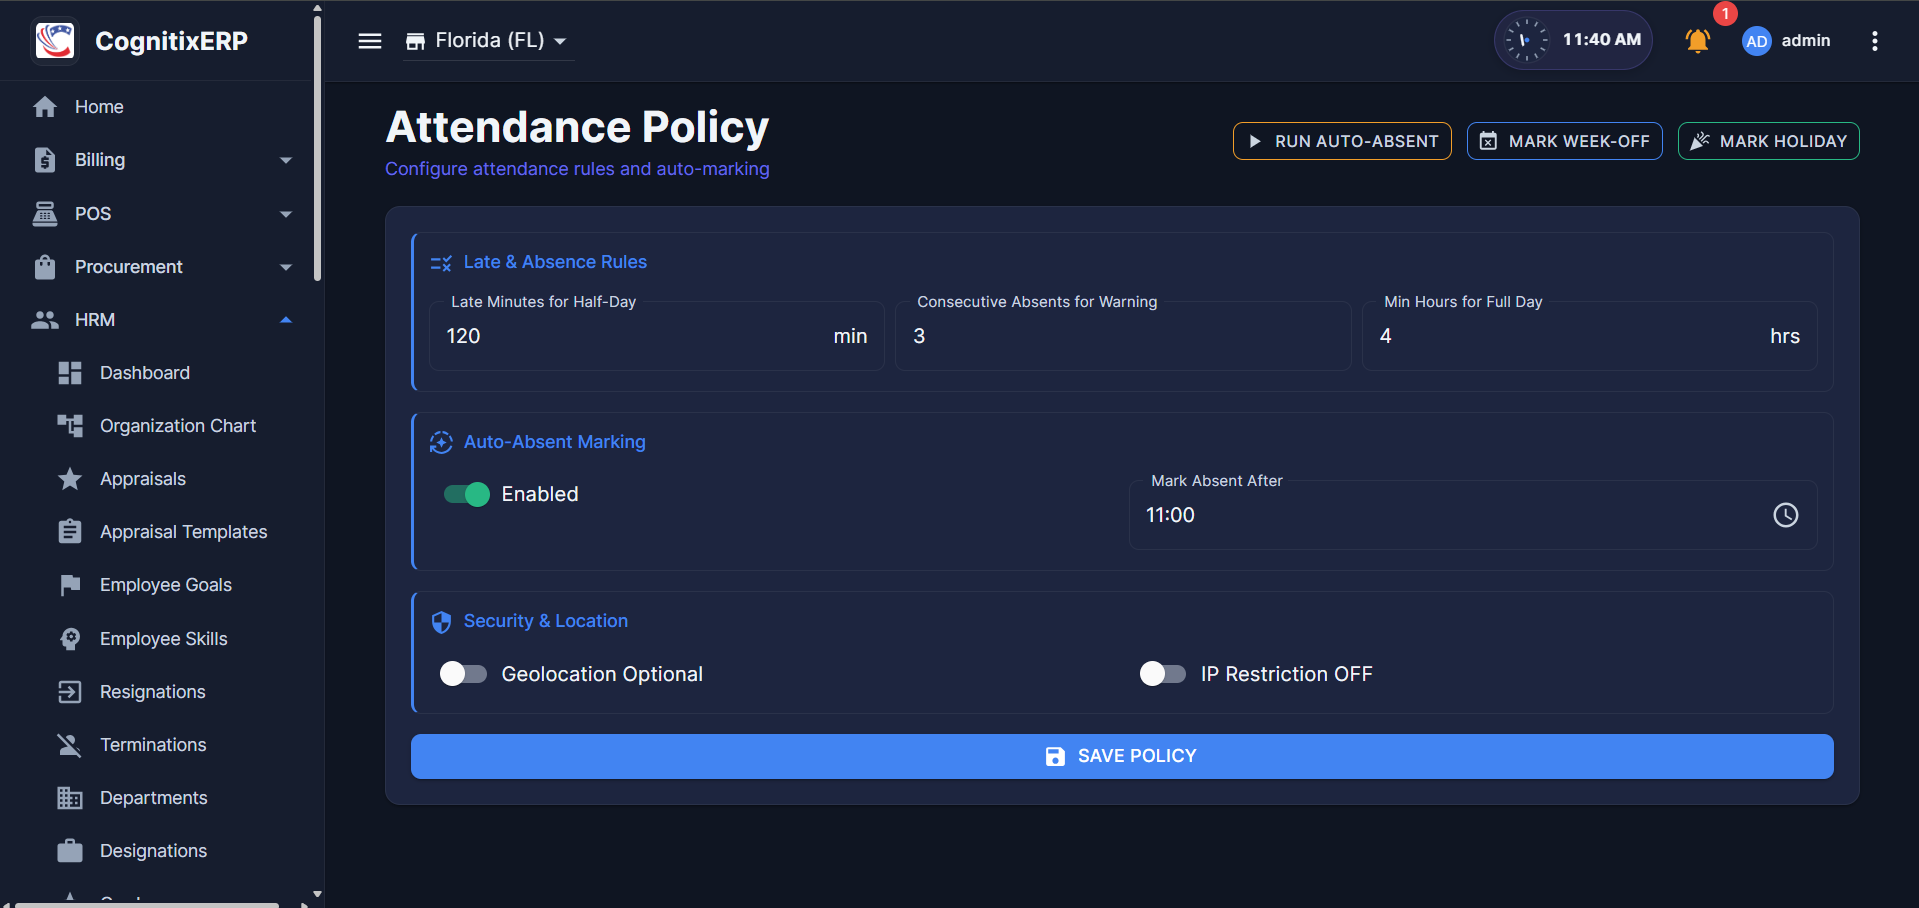1919x908 pixels.
Task: Click the AD admin avatar
Action: 1756,41
